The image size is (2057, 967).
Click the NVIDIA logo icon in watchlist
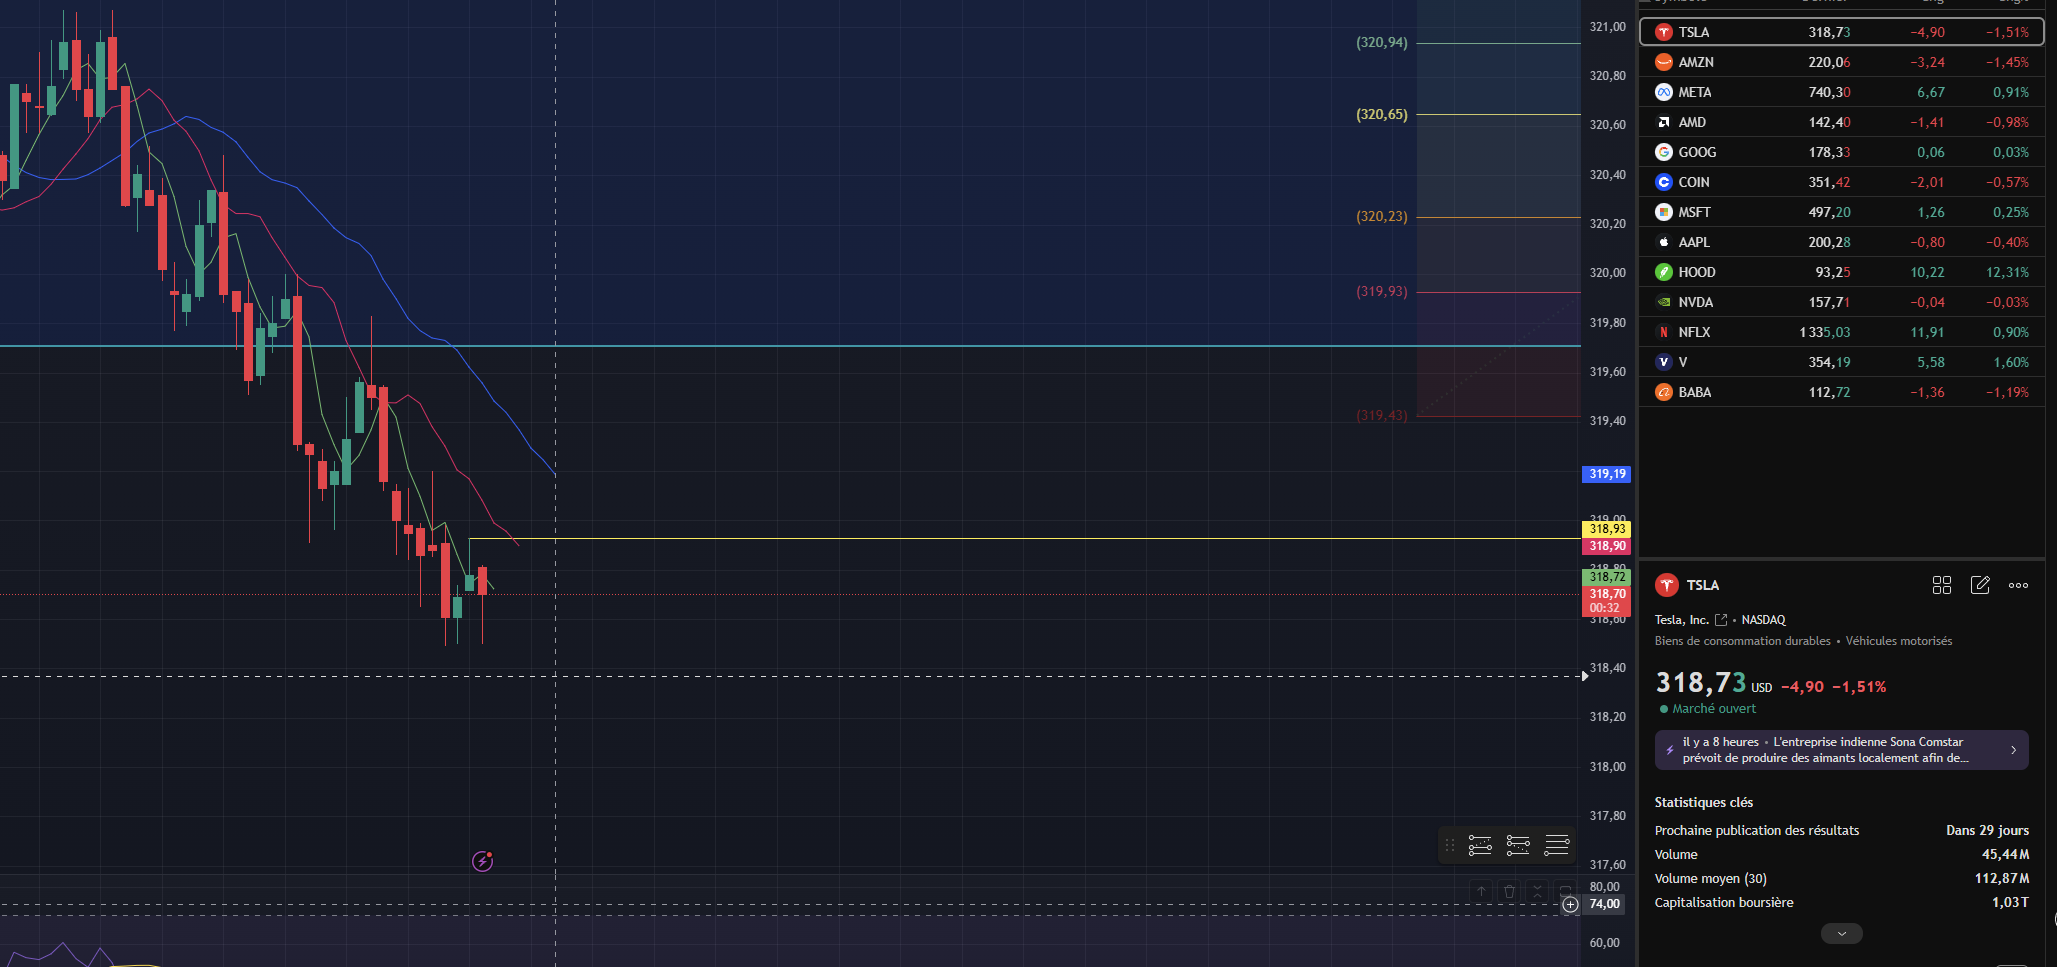(x=1664, y=302)
